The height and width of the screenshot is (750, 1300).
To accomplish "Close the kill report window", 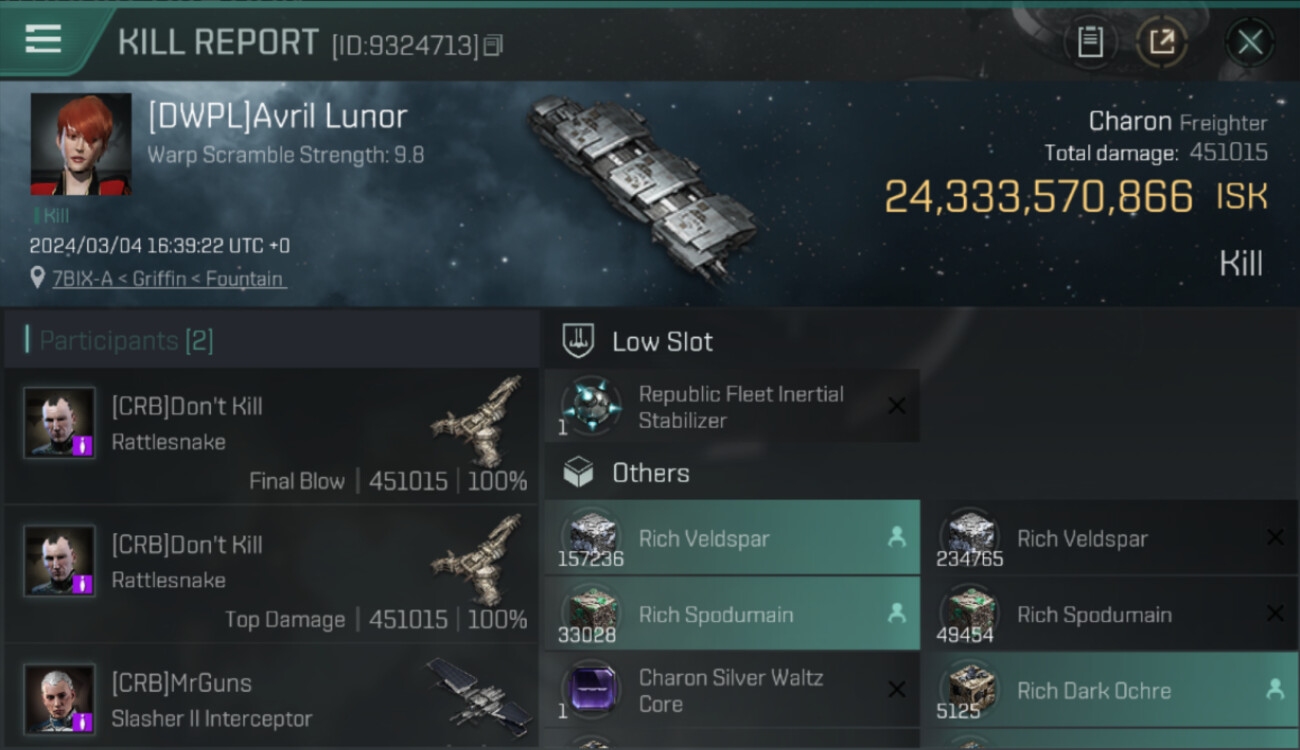I will click(x=1249, y=42).
